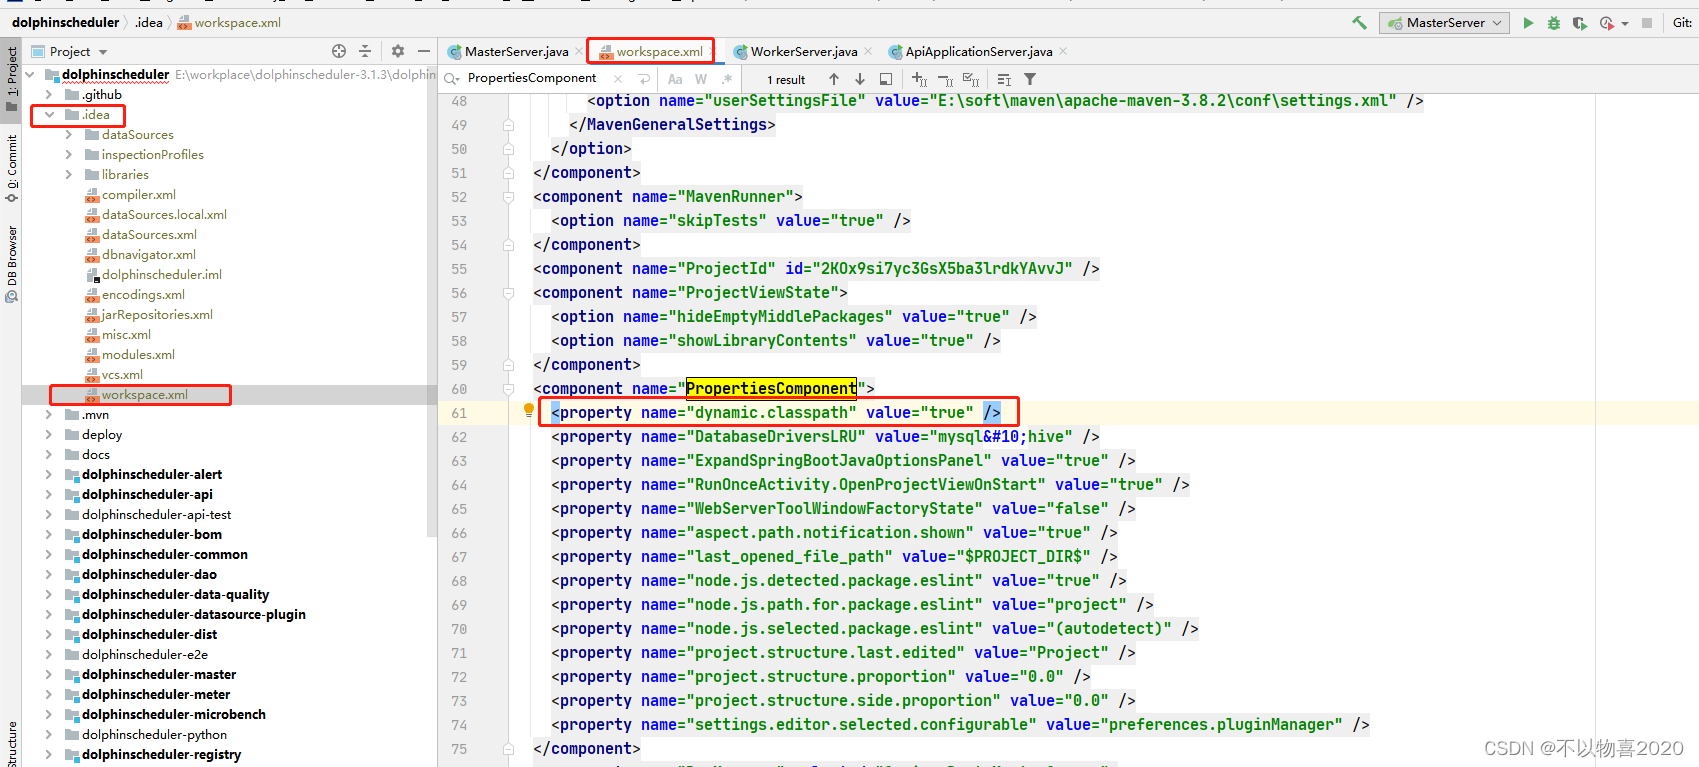Click the multiline search lines icon

(1004, 79)
